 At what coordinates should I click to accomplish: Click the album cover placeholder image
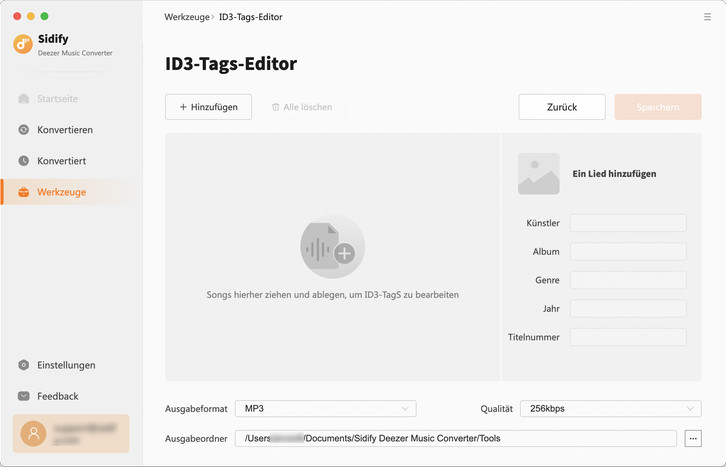point(538,174)
